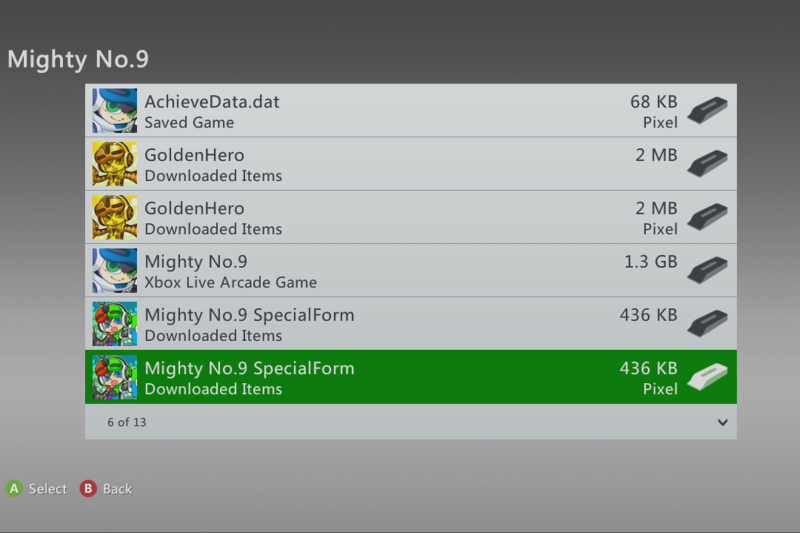The width and height of the screenshot is (800, 533).
Task: Click the white storage device icon on the highlighted row
Action: [709, 377]
